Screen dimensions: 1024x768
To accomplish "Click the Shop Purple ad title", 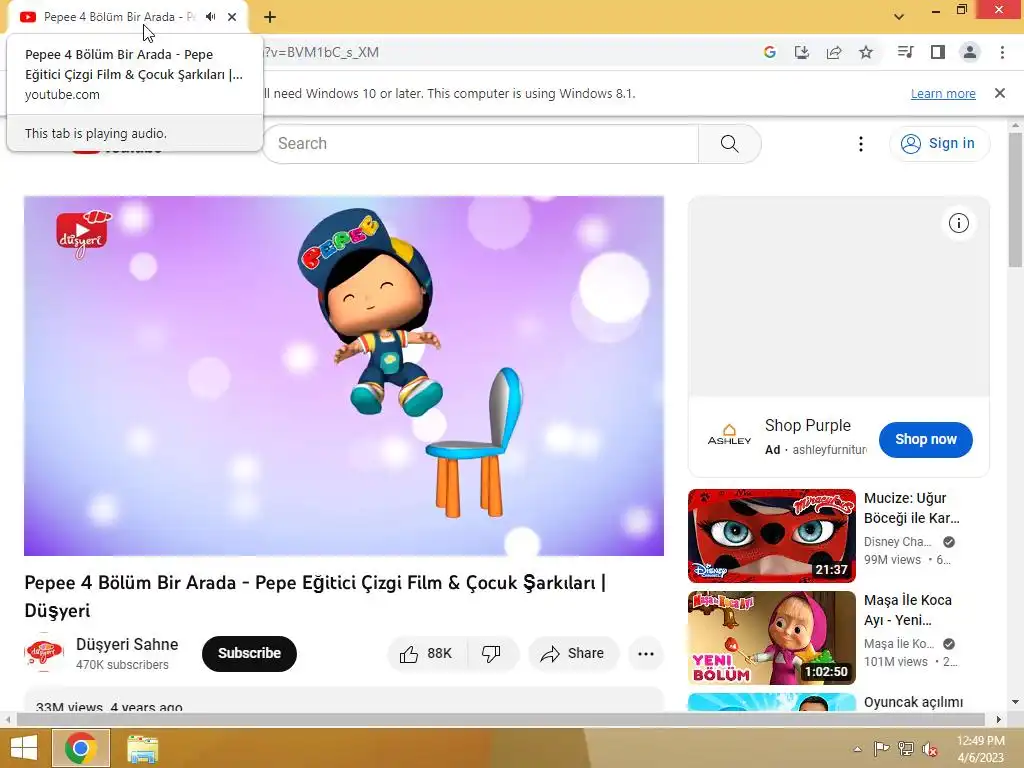I will point(808,425).
